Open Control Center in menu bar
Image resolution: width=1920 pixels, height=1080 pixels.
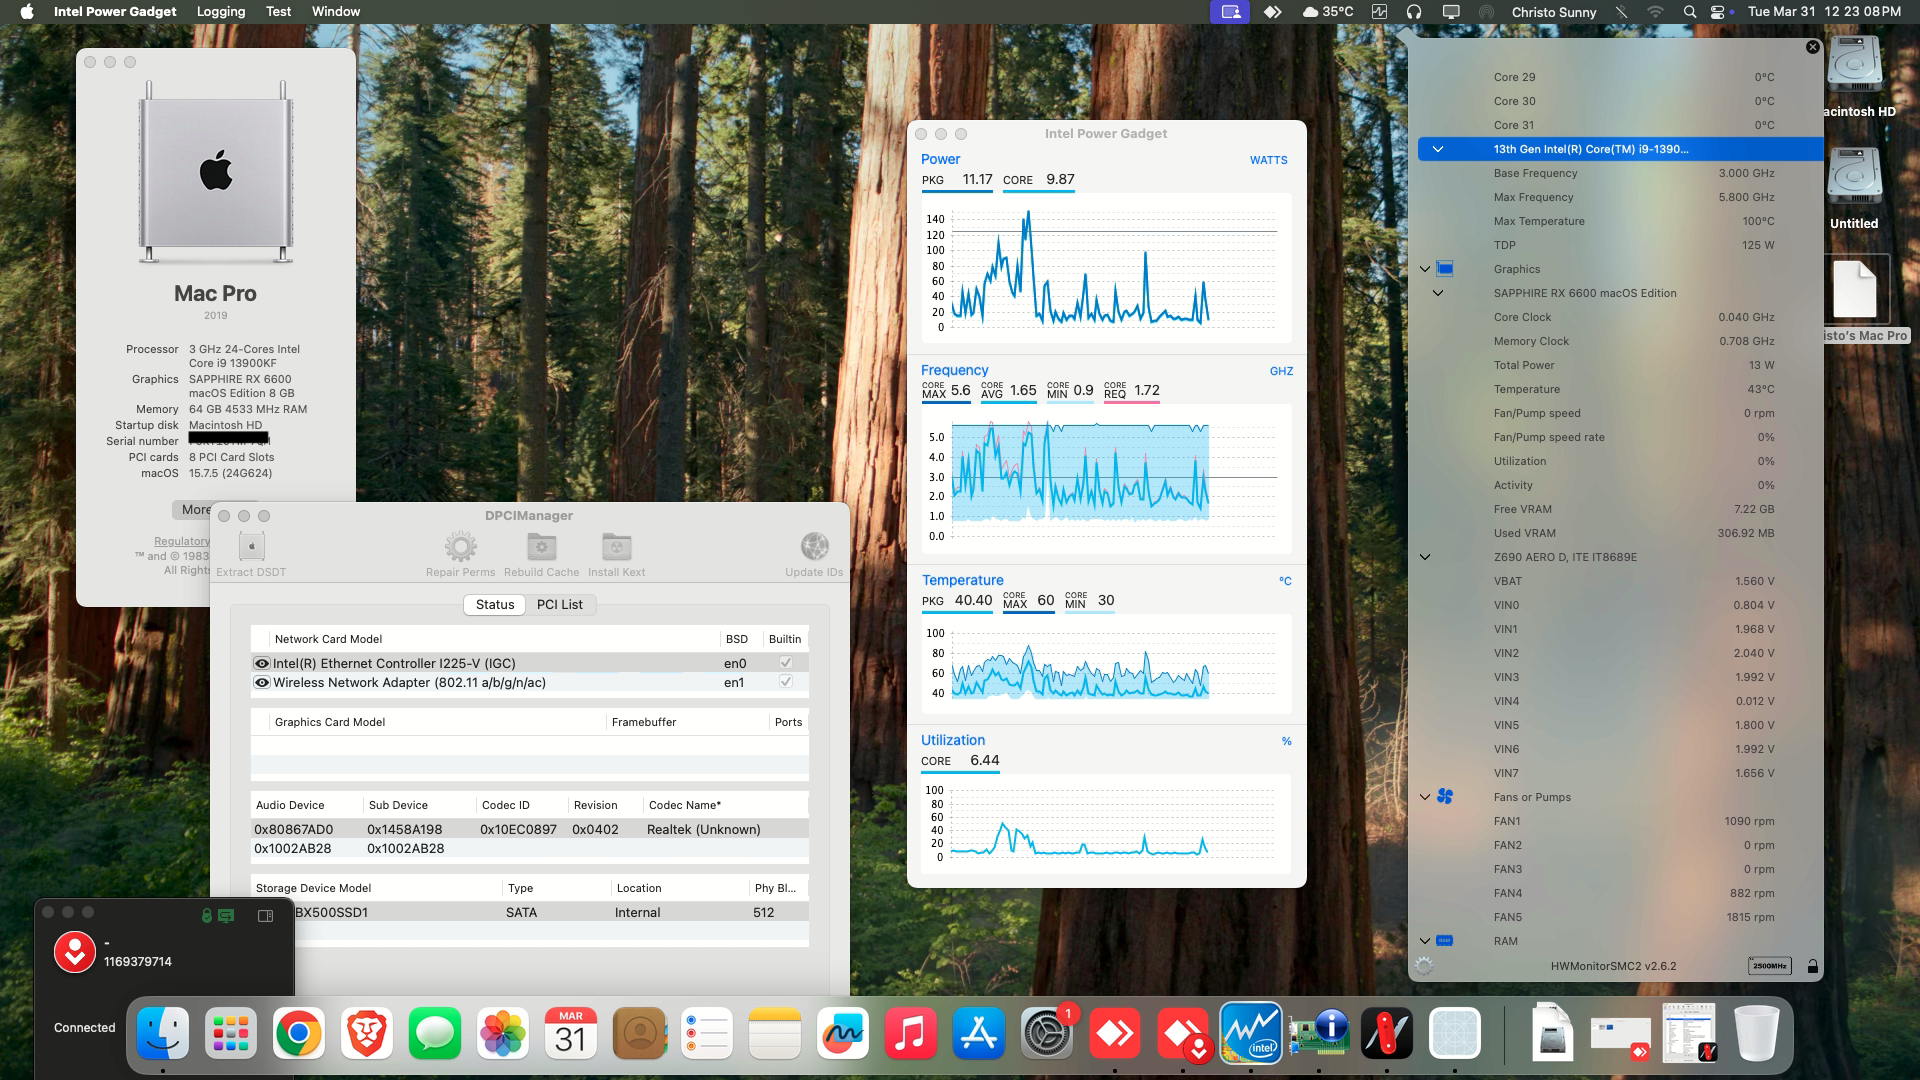click(1720, 12)
